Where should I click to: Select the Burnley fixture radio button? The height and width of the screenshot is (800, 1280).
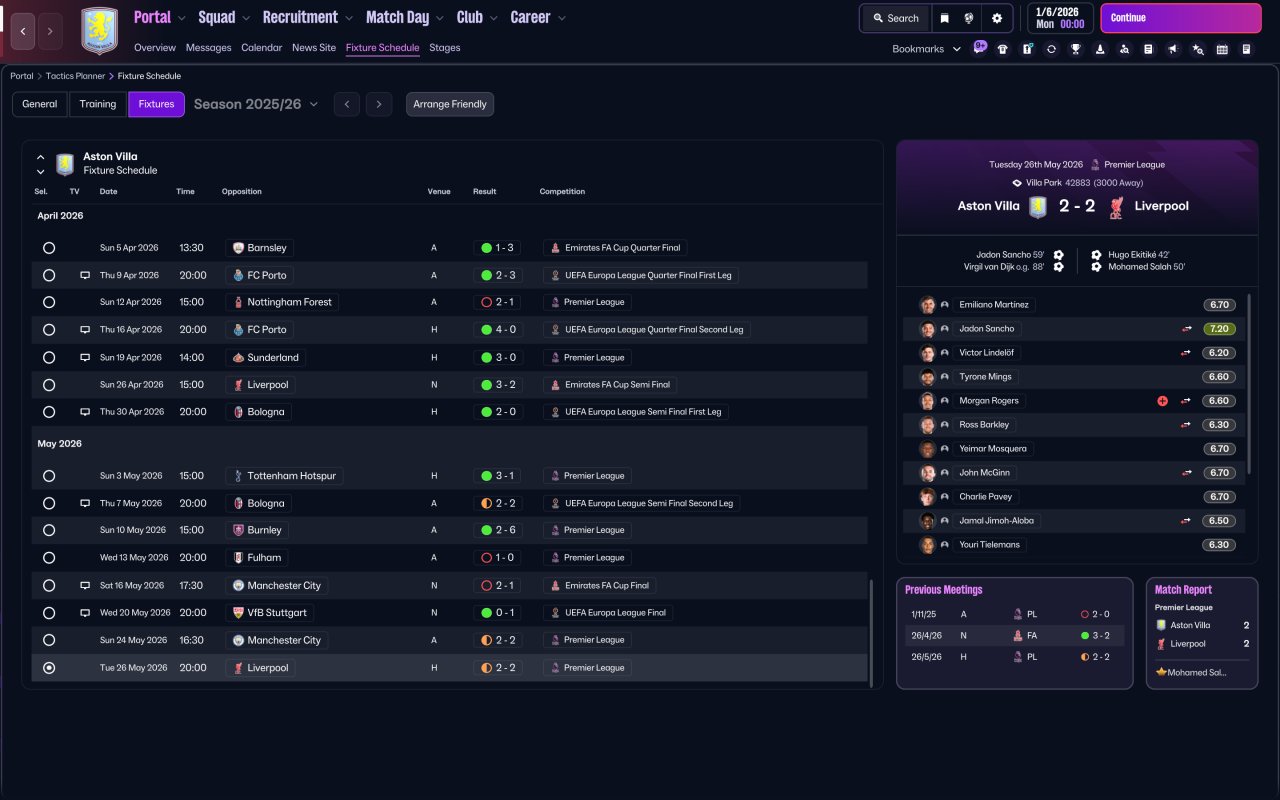coord(49,530)
